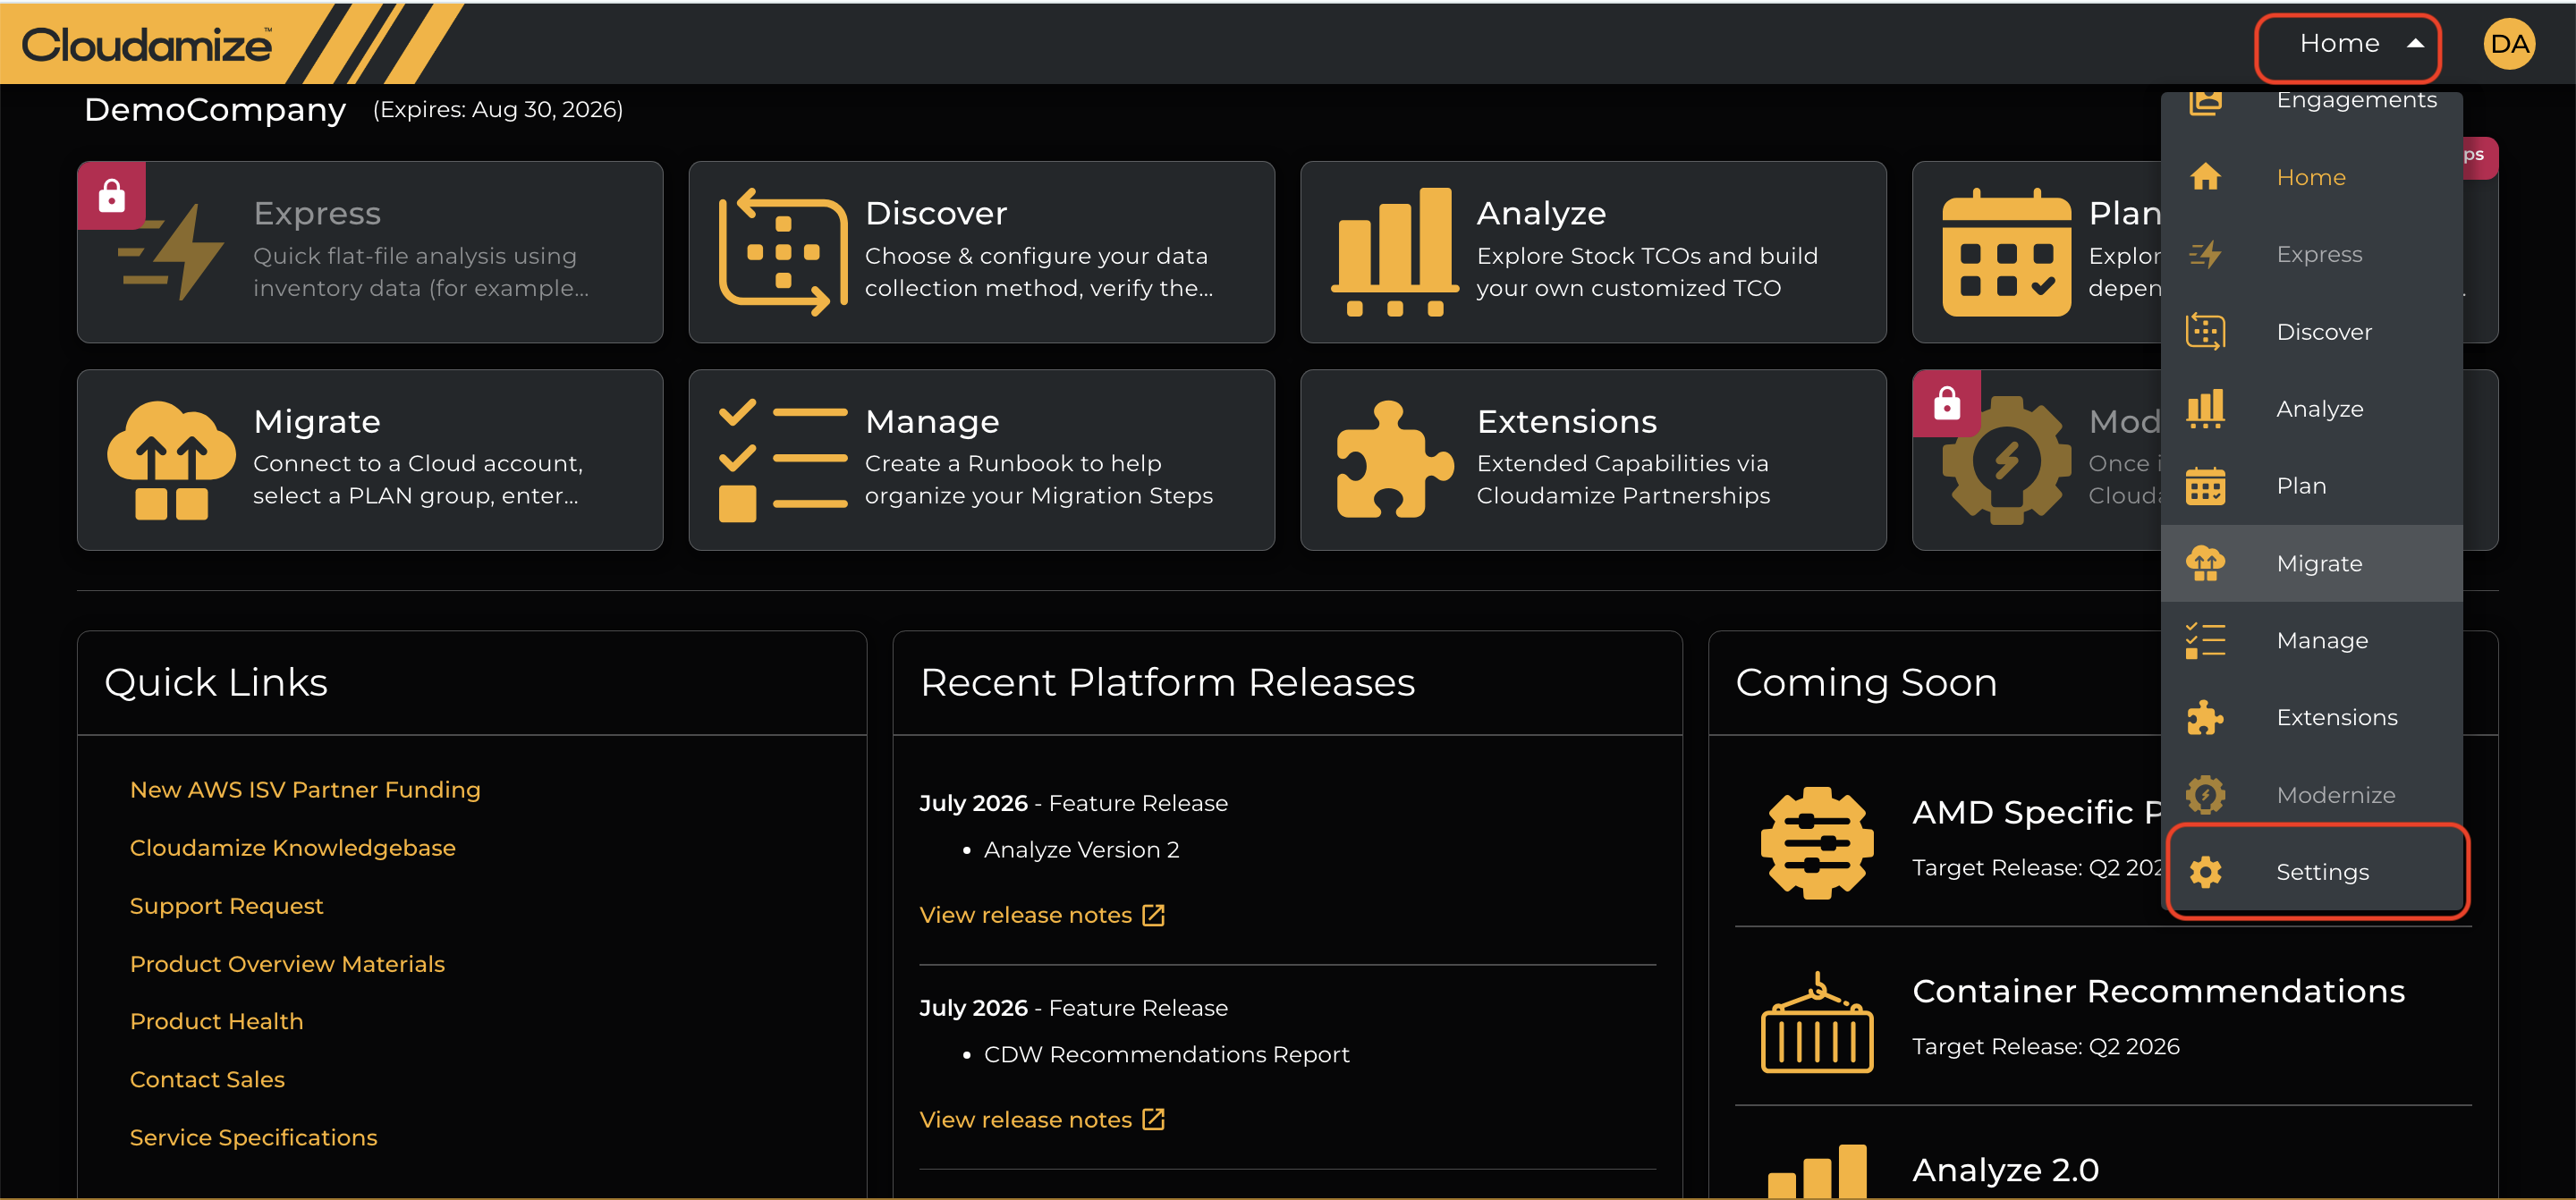
Task: Click the Plan card calendar icon
Action: [x=2006, y=252]
